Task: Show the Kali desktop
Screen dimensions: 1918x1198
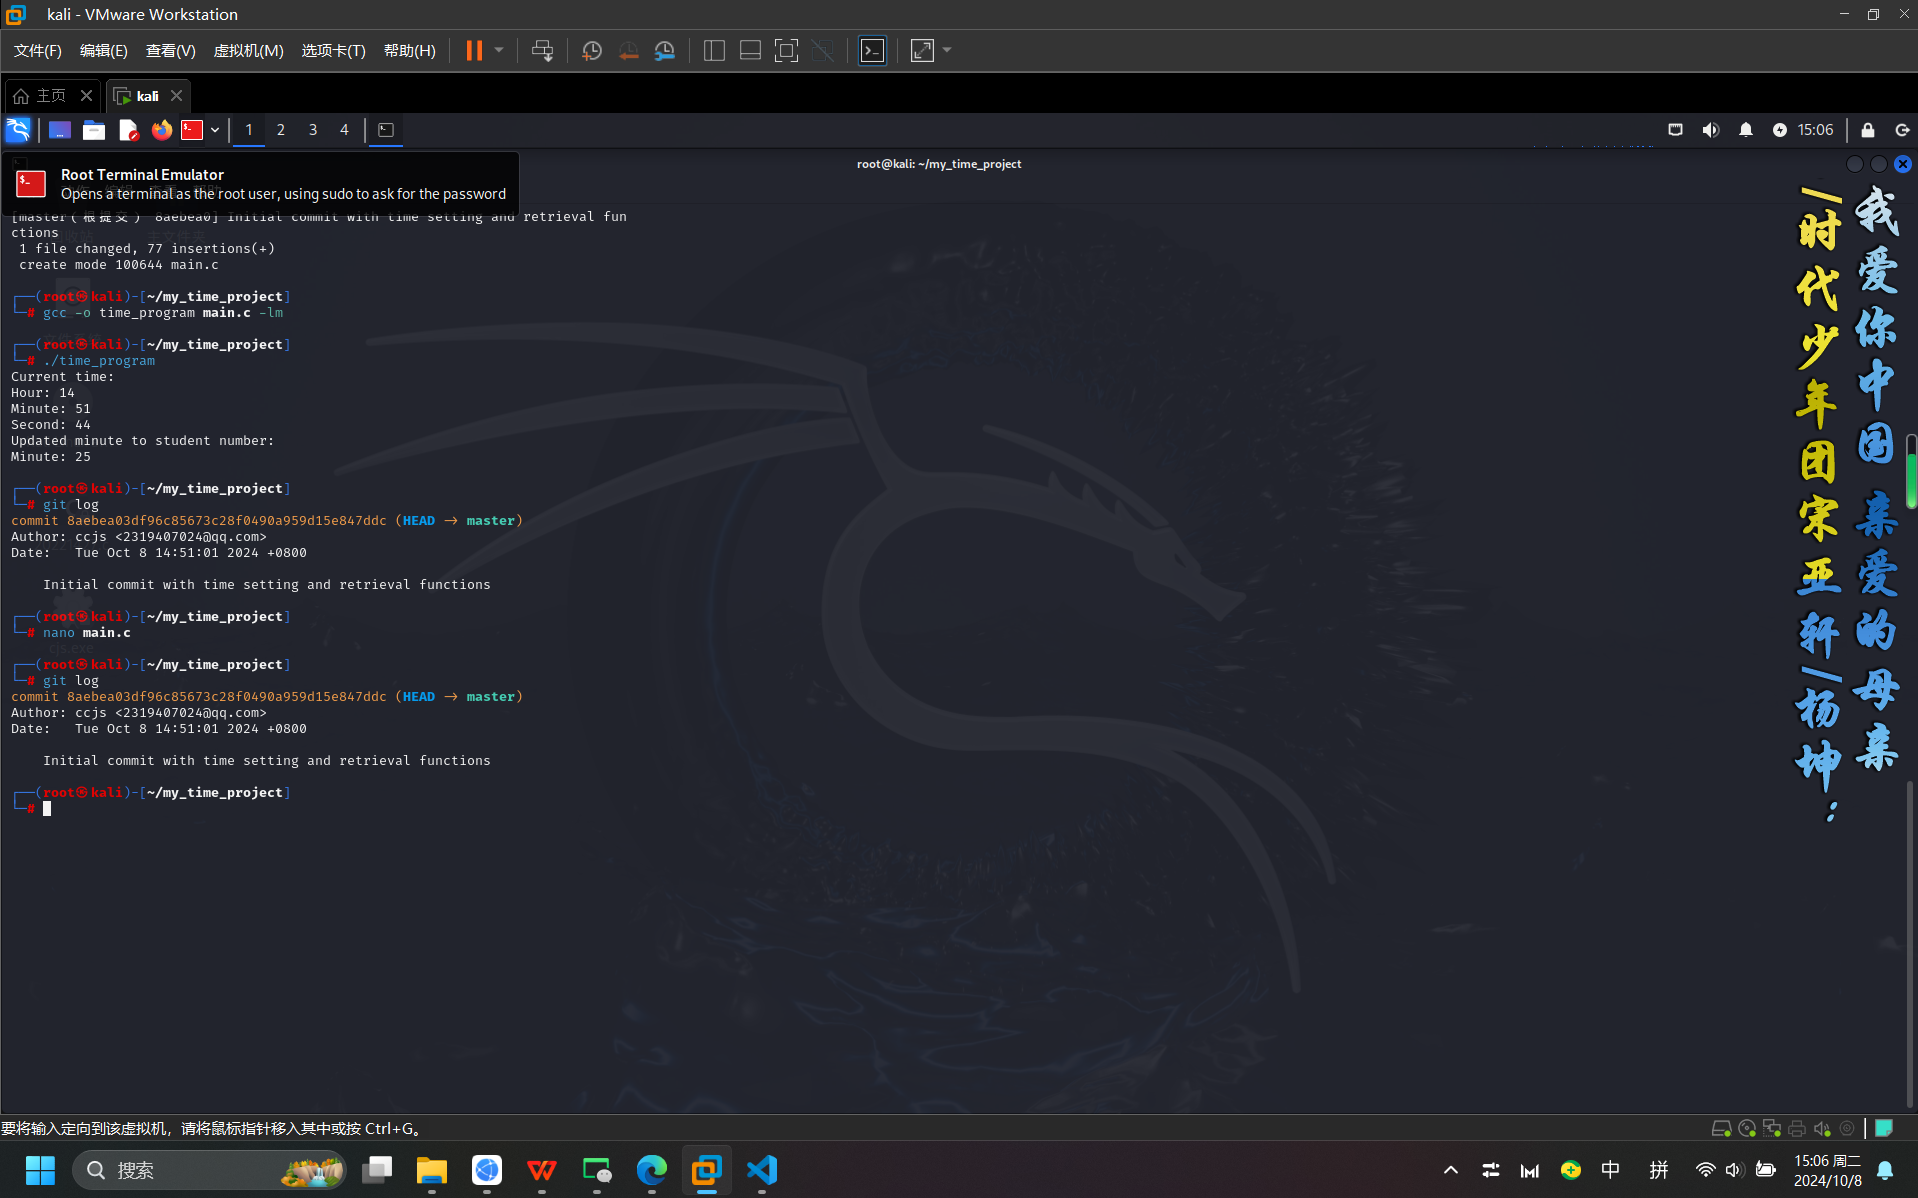Action: point(60,130)
